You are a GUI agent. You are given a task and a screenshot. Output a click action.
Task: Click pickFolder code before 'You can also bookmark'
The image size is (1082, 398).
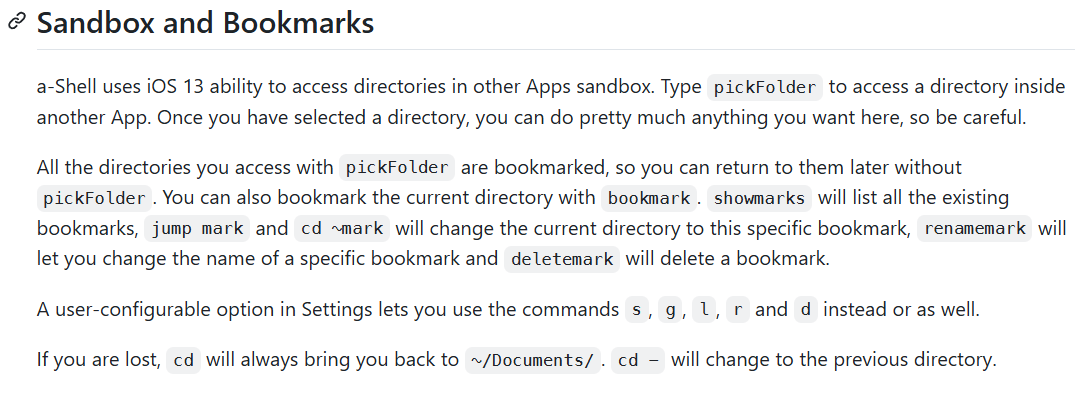click(95, 199)
